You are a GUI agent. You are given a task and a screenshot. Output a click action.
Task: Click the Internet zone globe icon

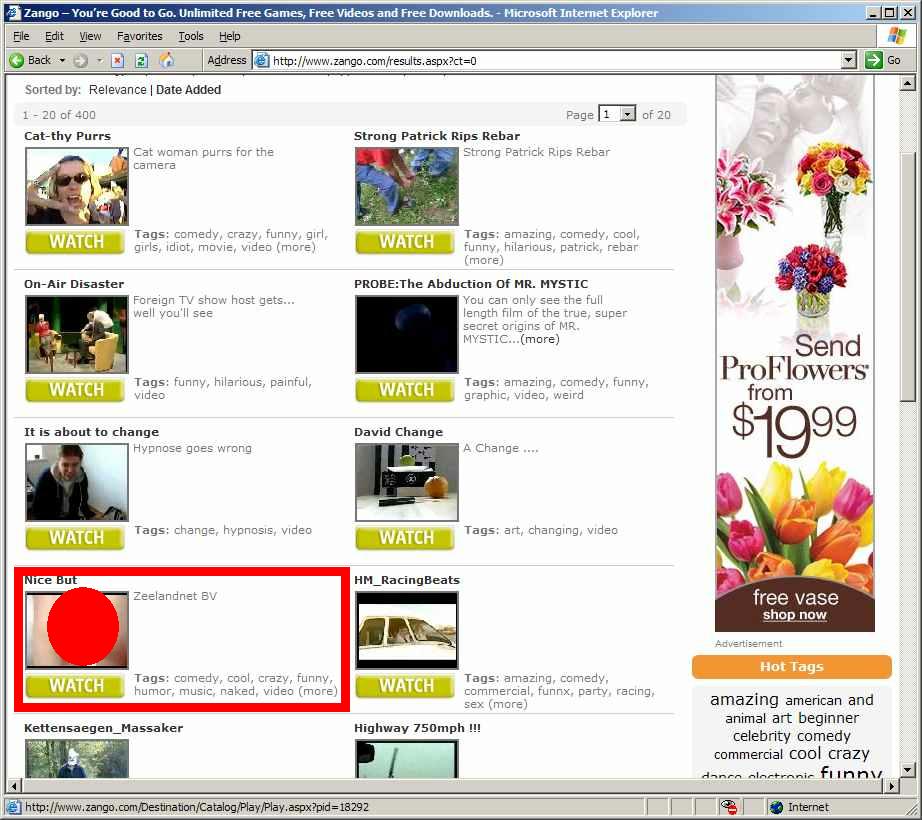coord(776,807)
